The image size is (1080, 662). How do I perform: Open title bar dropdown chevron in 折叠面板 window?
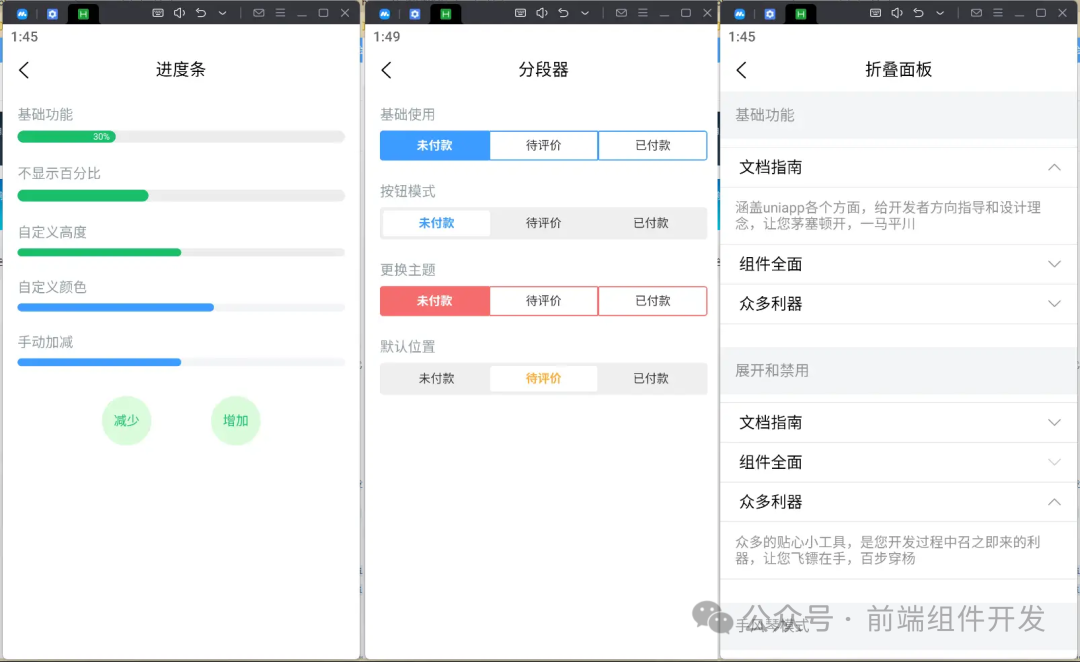(940, 13)
